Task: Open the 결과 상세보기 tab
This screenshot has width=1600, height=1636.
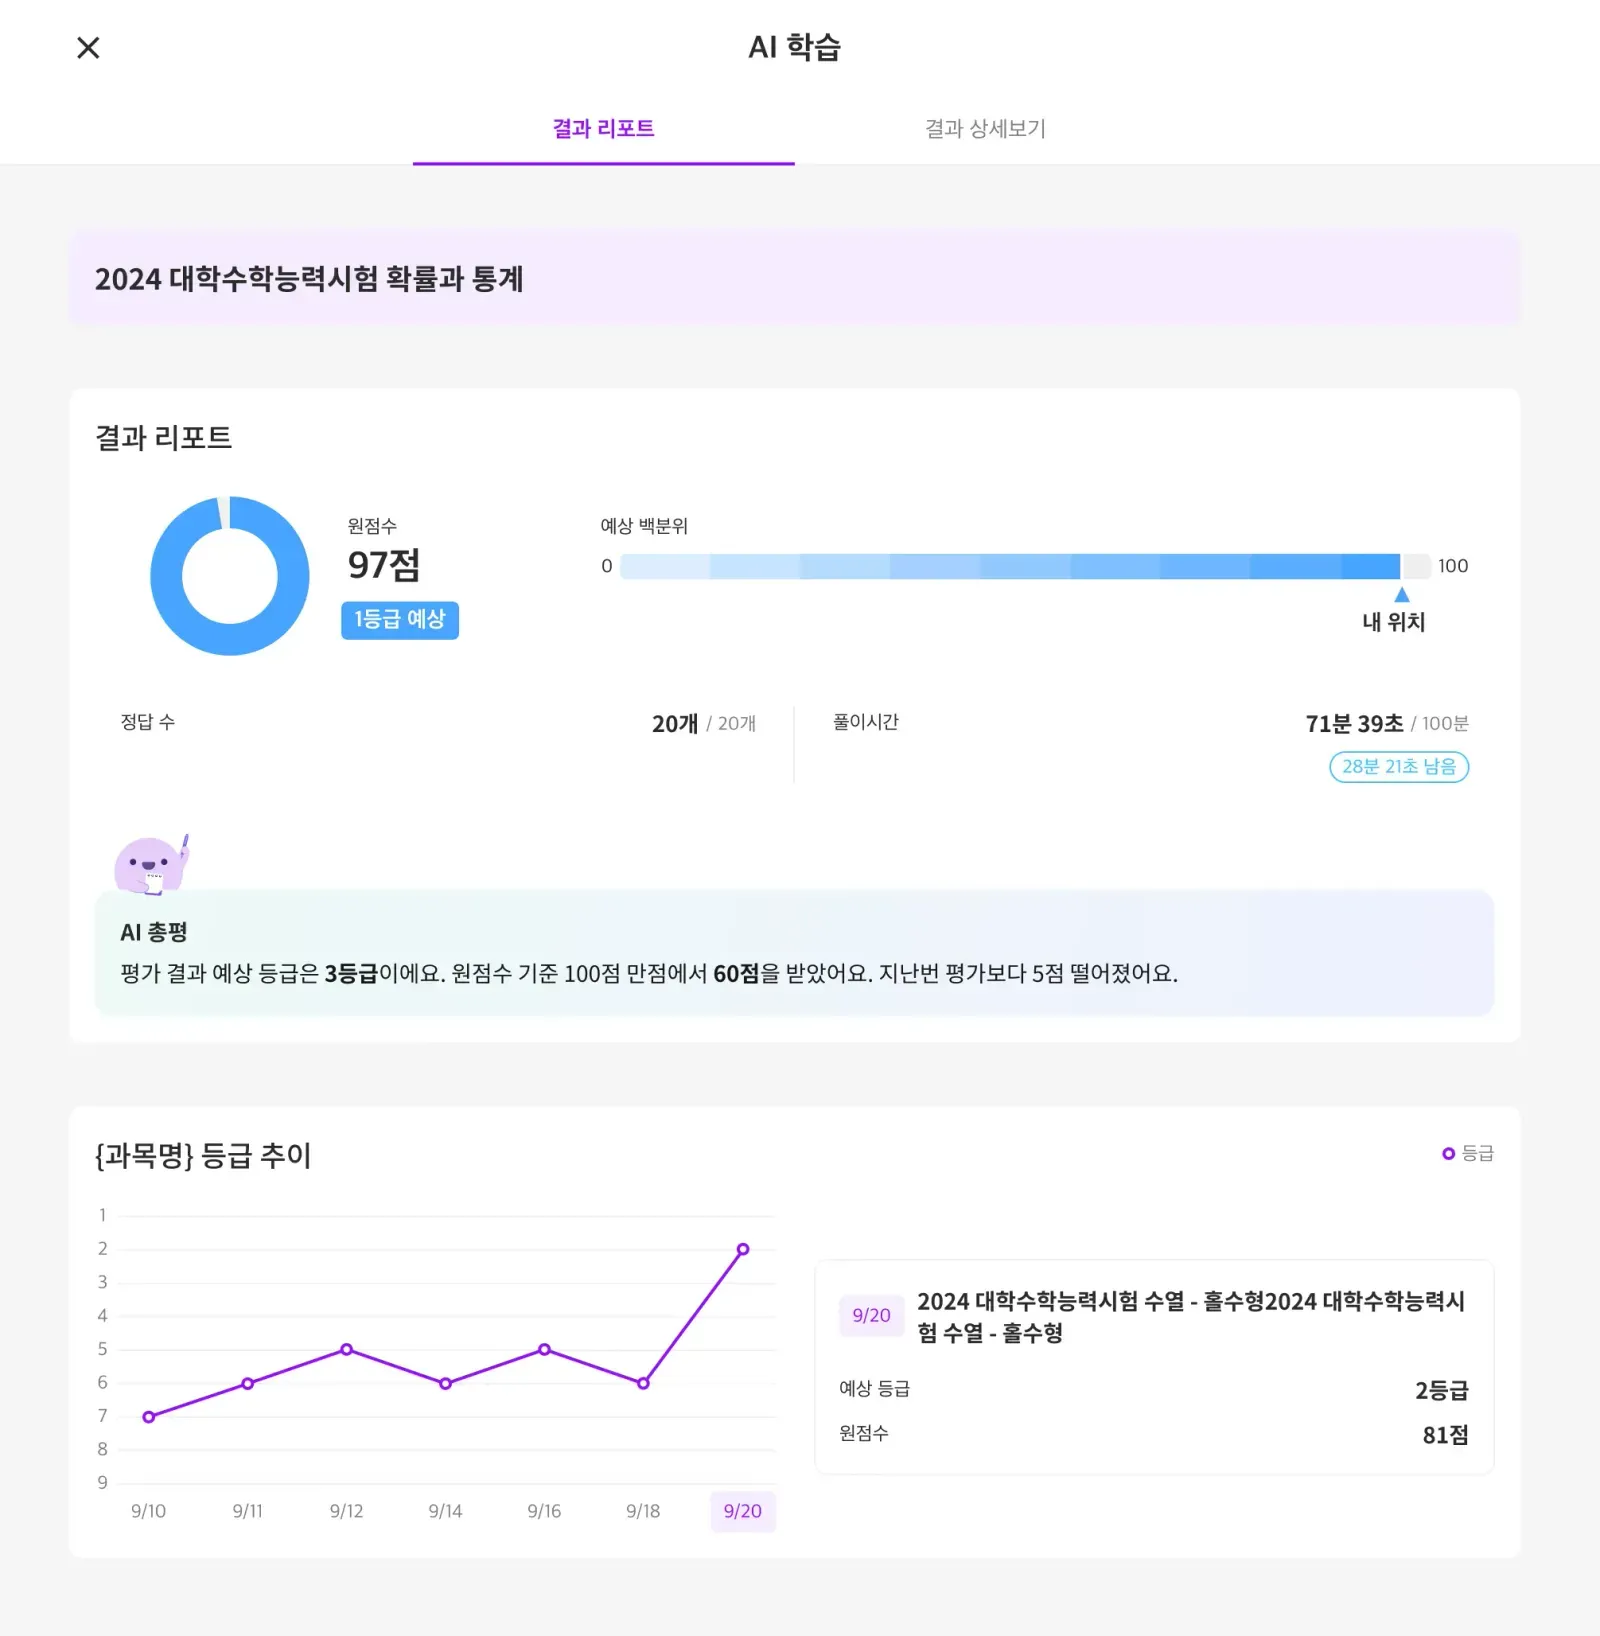Action: [x=985, y=128]
